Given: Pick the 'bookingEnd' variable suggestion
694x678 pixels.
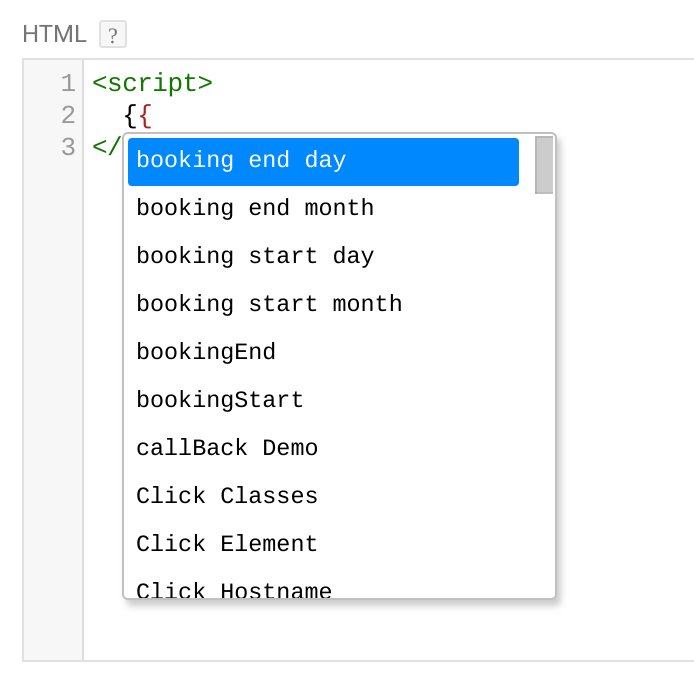Looking at the screenshot, I should pos(323,353).
